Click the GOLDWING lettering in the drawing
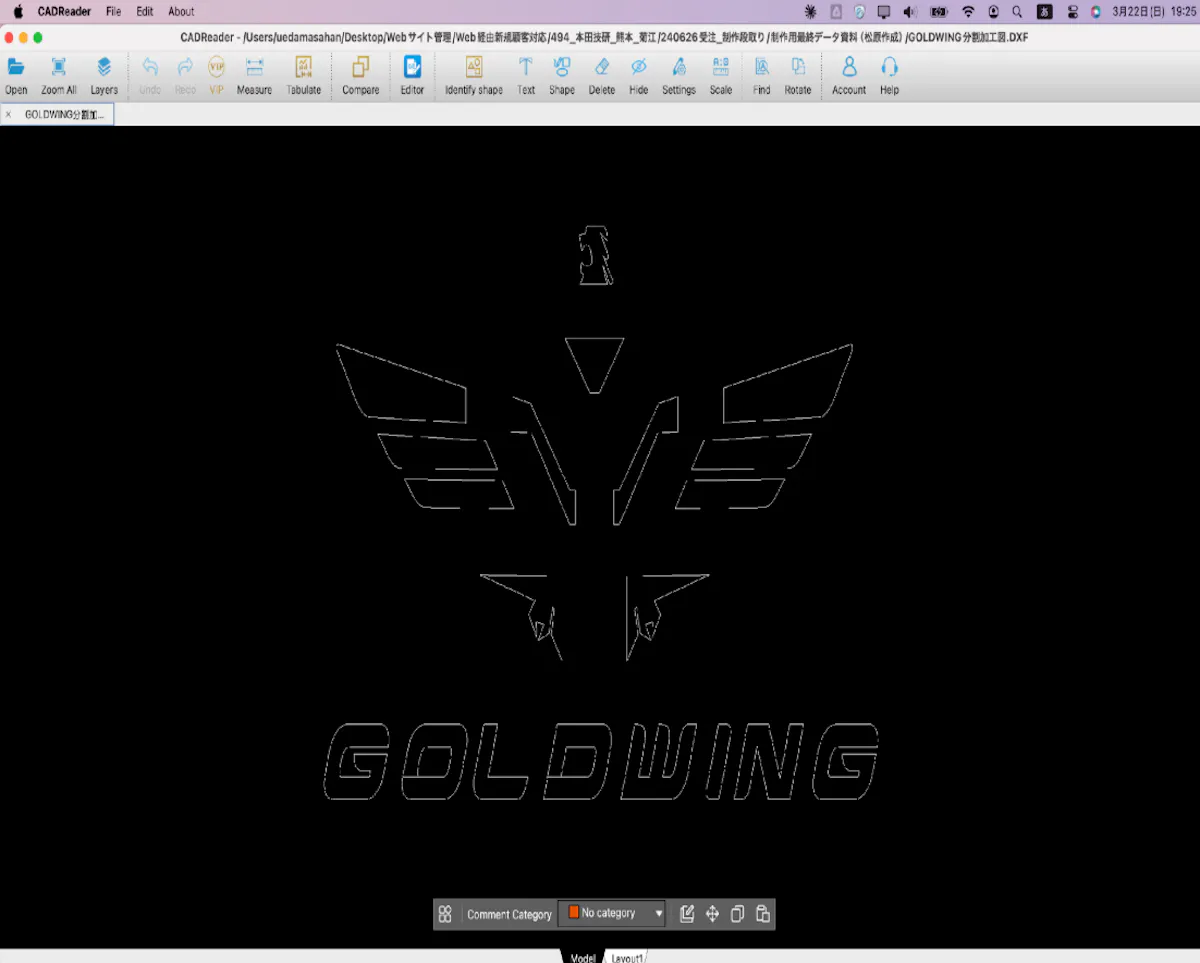Viewport: 1200px width, 963px height. click(x=601, y=761)
